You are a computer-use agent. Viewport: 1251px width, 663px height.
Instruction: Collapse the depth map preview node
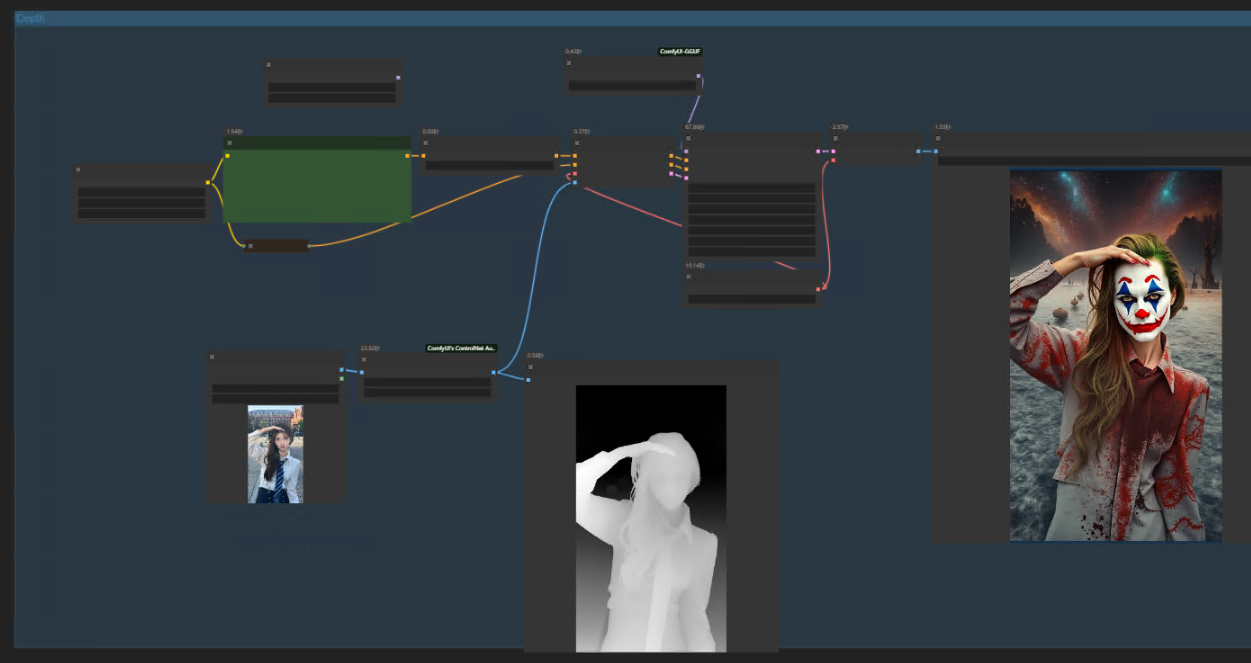coord(529,367)
